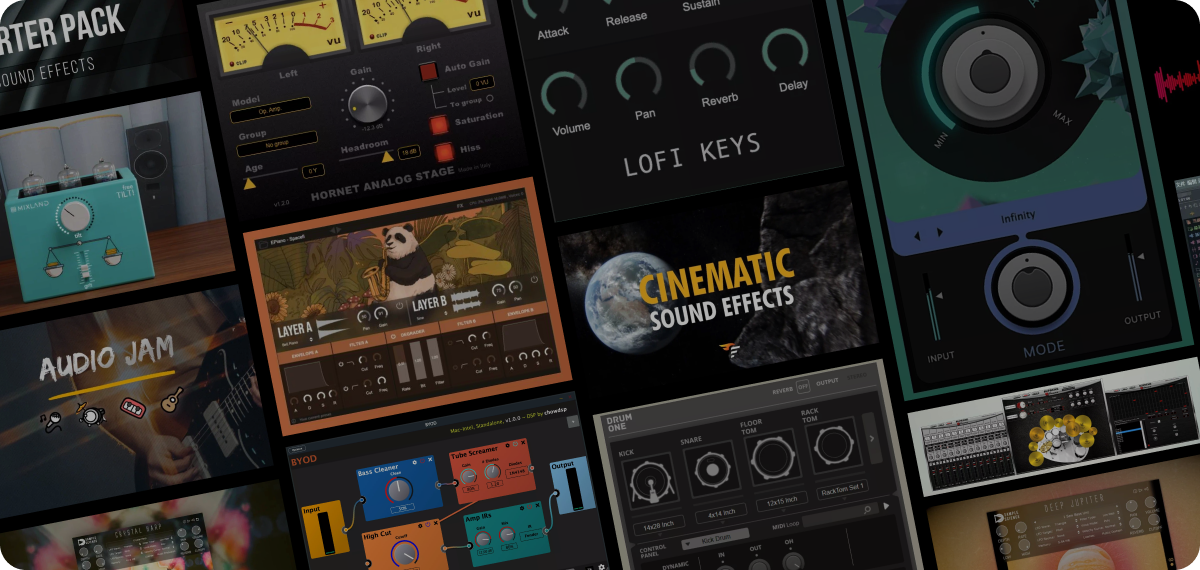Click the Lofi Keys Pan knob
The width and height of the screenshot is (1200, 570).
(x=639, y=80)
